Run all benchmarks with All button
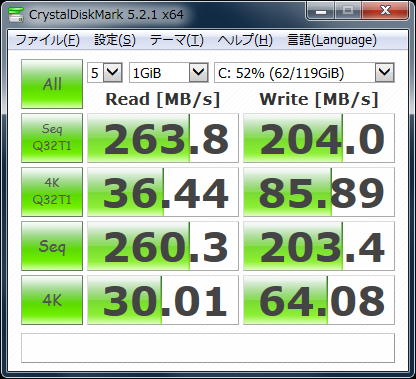This screenshot has width=416, height=379. point(52,84)
